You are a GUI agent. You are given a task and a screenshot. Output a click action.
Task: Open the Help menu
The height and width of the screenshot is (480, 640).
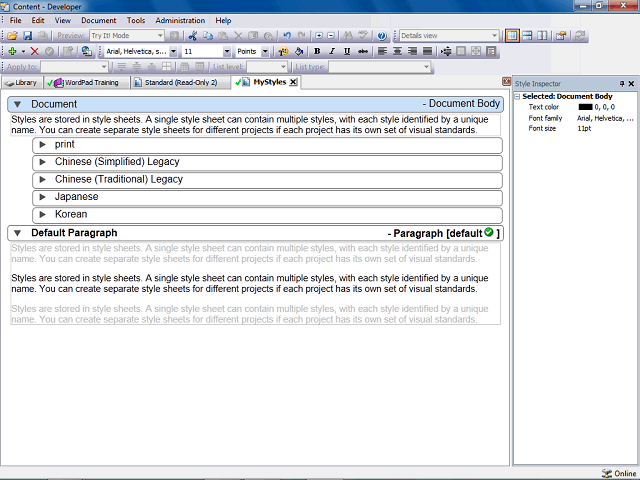223,20
